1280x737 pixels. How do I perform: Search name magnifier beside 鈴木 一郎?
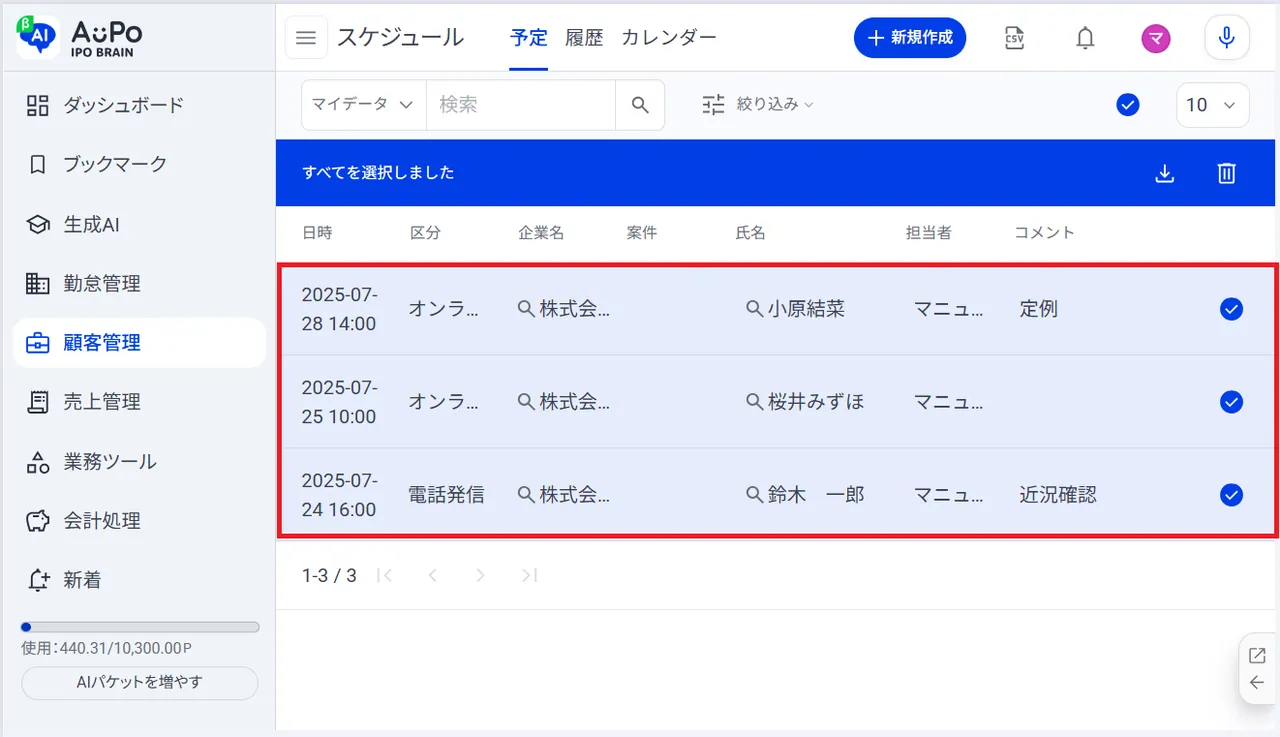pos(755,494)
